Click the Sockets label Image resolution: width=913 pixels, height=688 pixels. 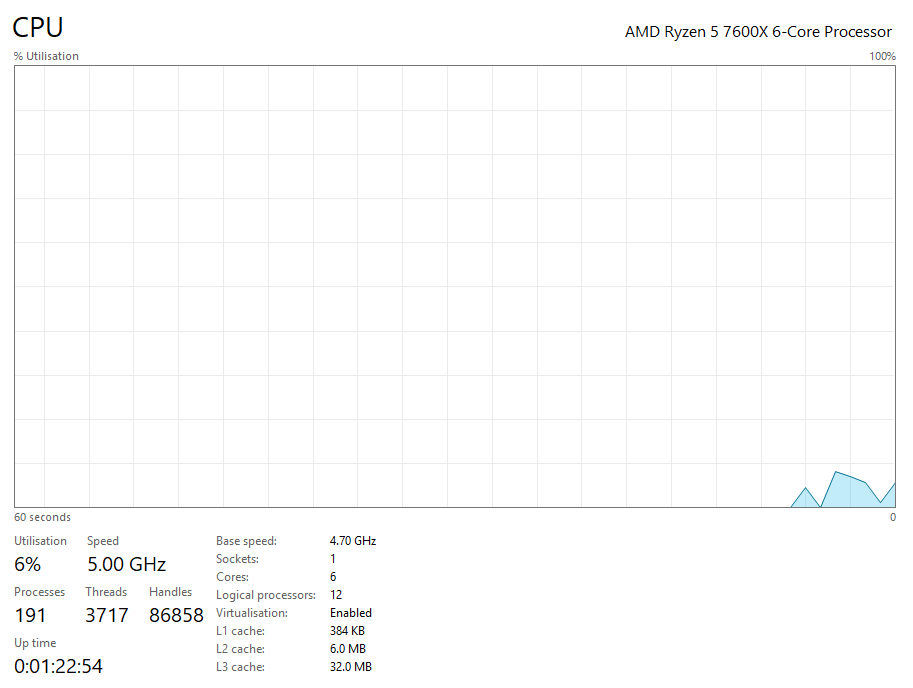click(237, 559)
